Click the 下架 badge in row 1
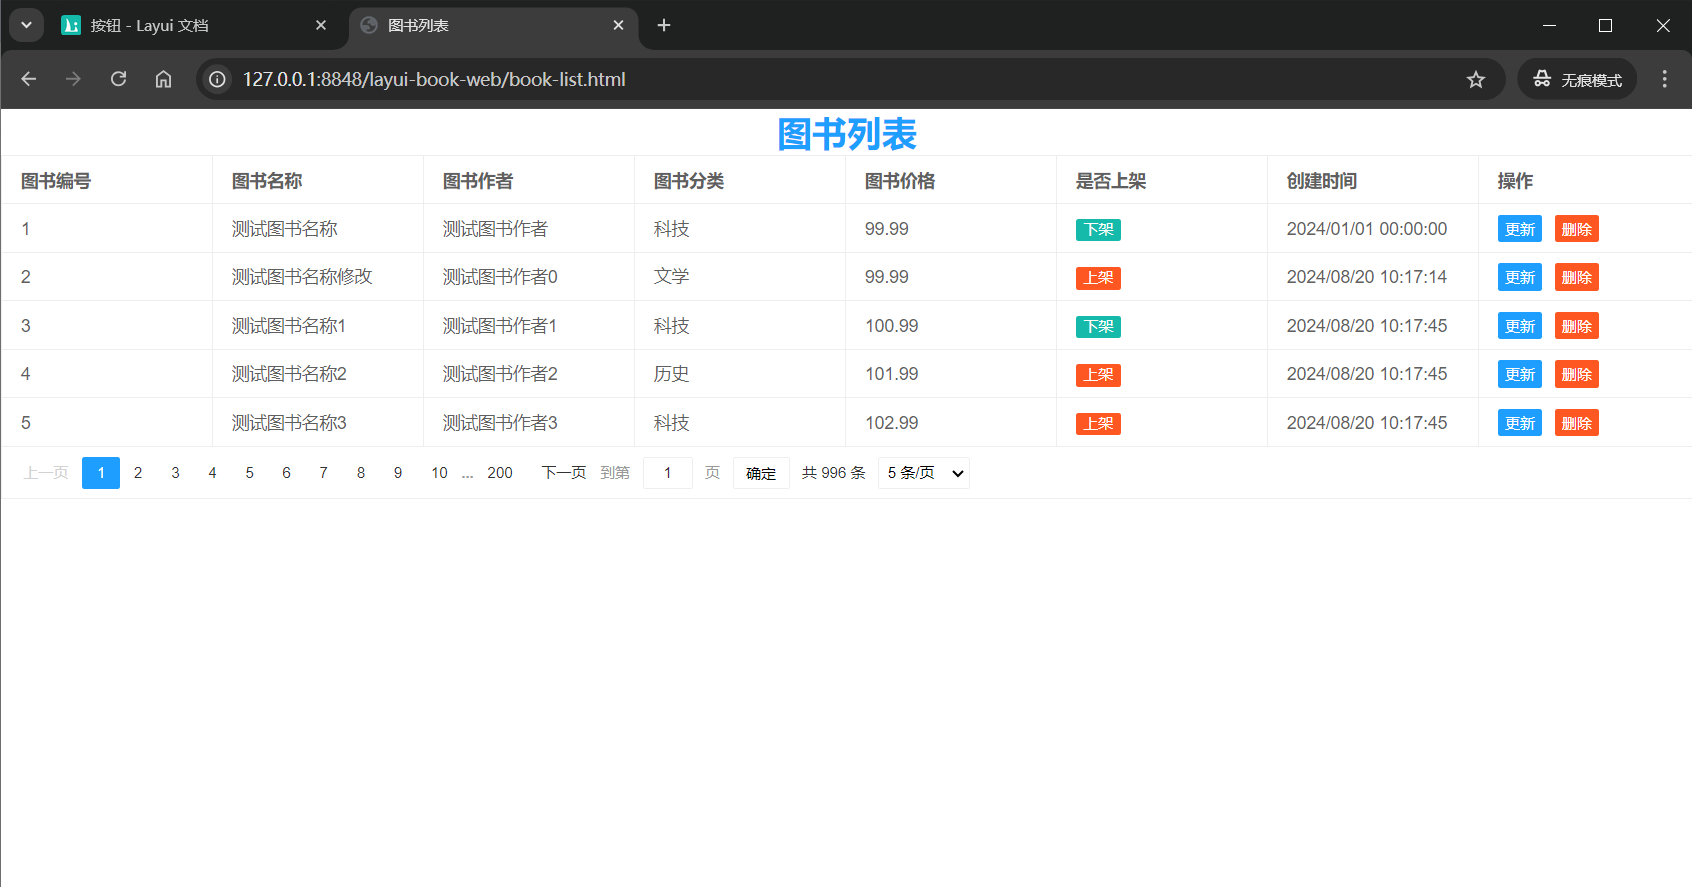This screenshot has width=1692, height=887. coord(1098,230)
